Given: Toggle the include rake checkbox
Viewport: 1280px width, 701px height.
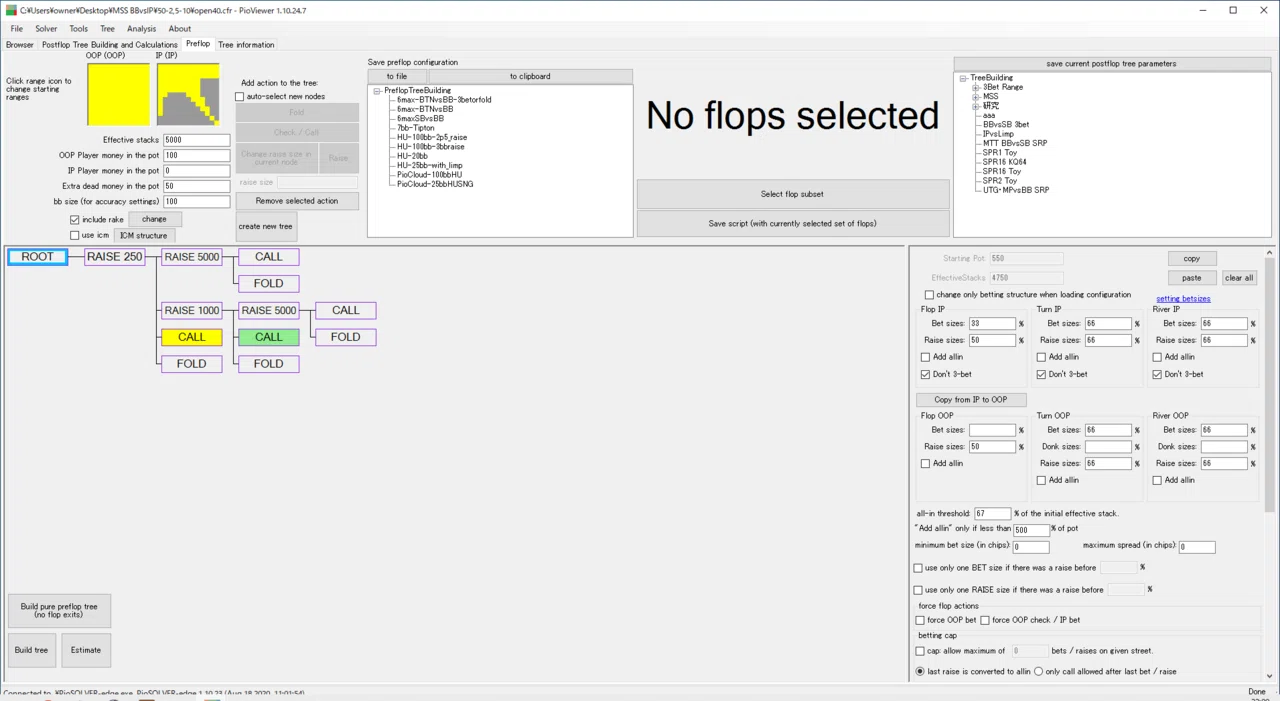Looking at the screenshot, I should 75,220.
